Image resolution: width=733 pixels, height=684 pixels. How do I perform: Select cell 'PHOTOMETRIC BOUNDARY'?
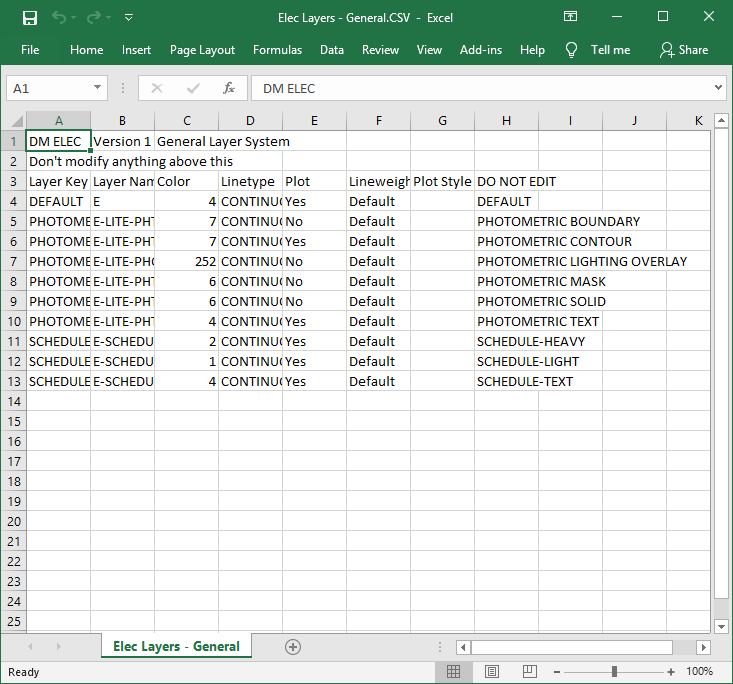tap(506, 221)
